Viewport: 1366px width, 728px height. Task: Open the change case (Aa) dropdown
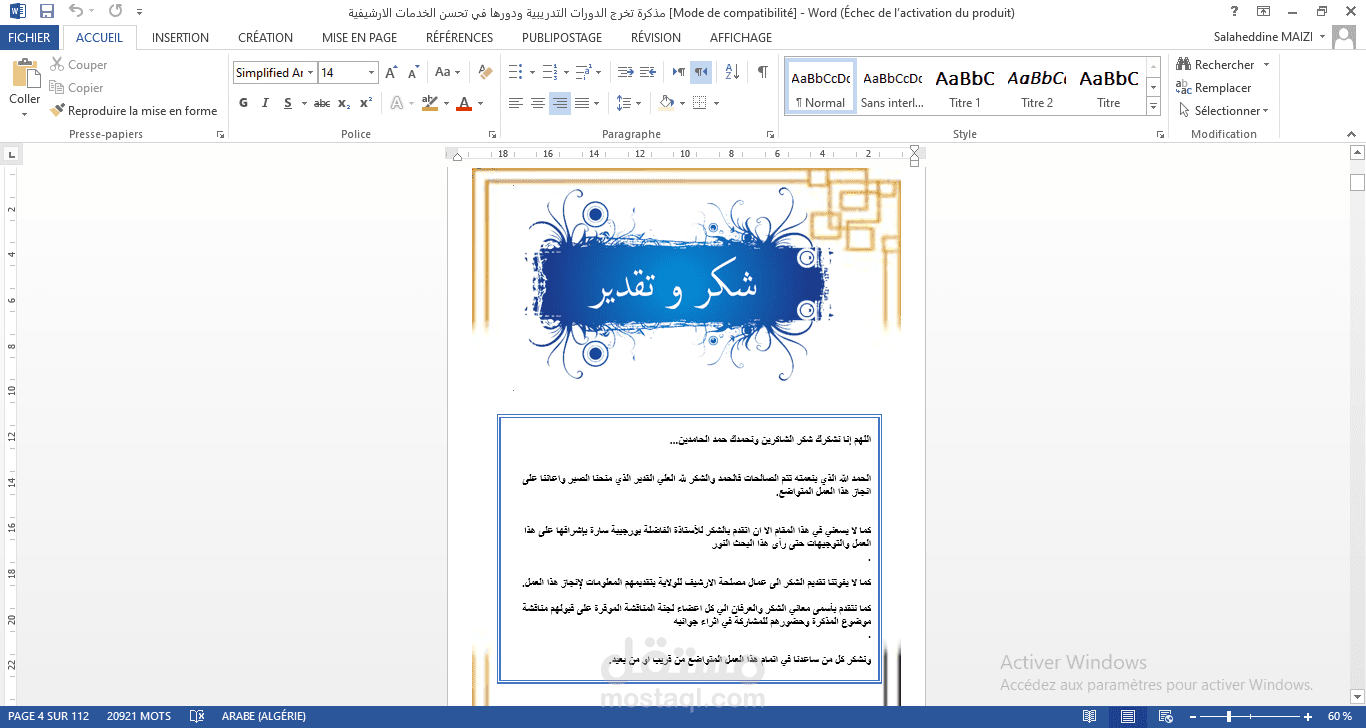pyautogui.click(x=447, y=73)
